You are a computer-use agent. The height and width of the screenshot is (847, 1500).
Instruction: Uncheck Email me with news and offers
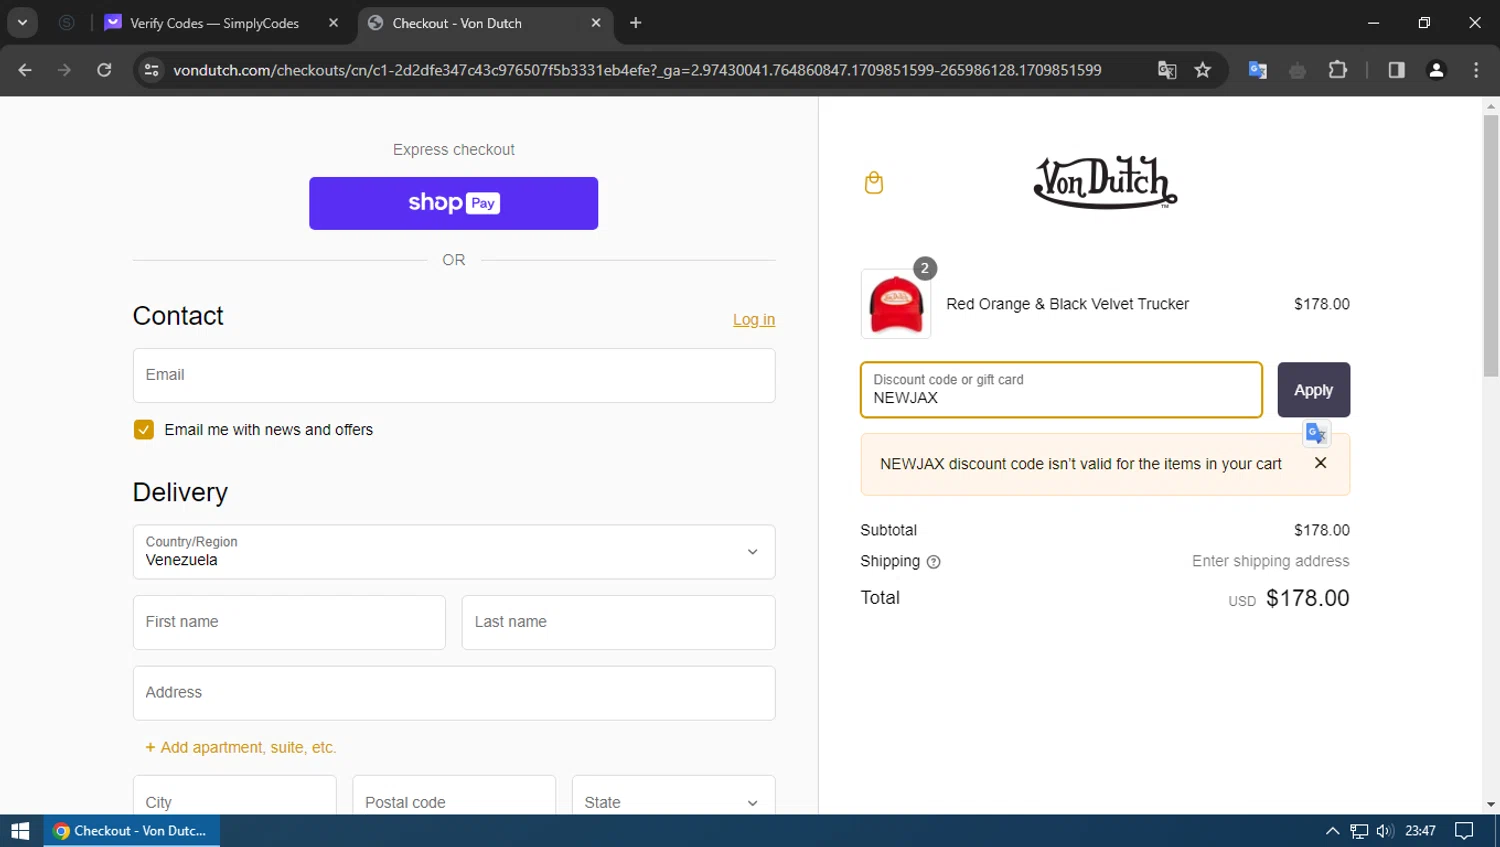(144, 430)
